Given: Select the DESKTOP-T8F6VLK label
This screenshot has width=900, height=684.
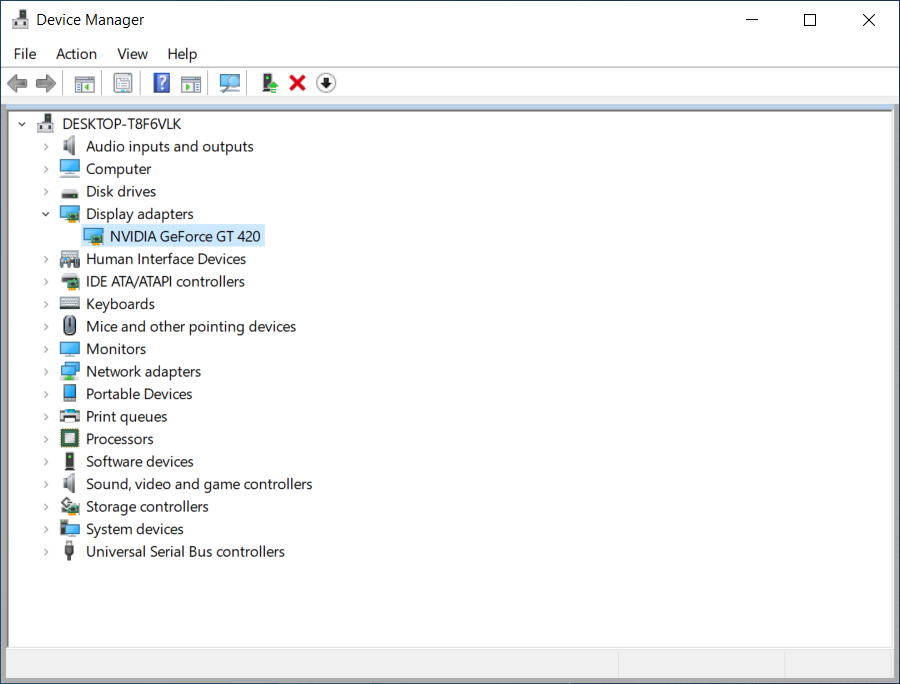Looking at the screenshot, I should pyautogui.click(x=122, y=124).
